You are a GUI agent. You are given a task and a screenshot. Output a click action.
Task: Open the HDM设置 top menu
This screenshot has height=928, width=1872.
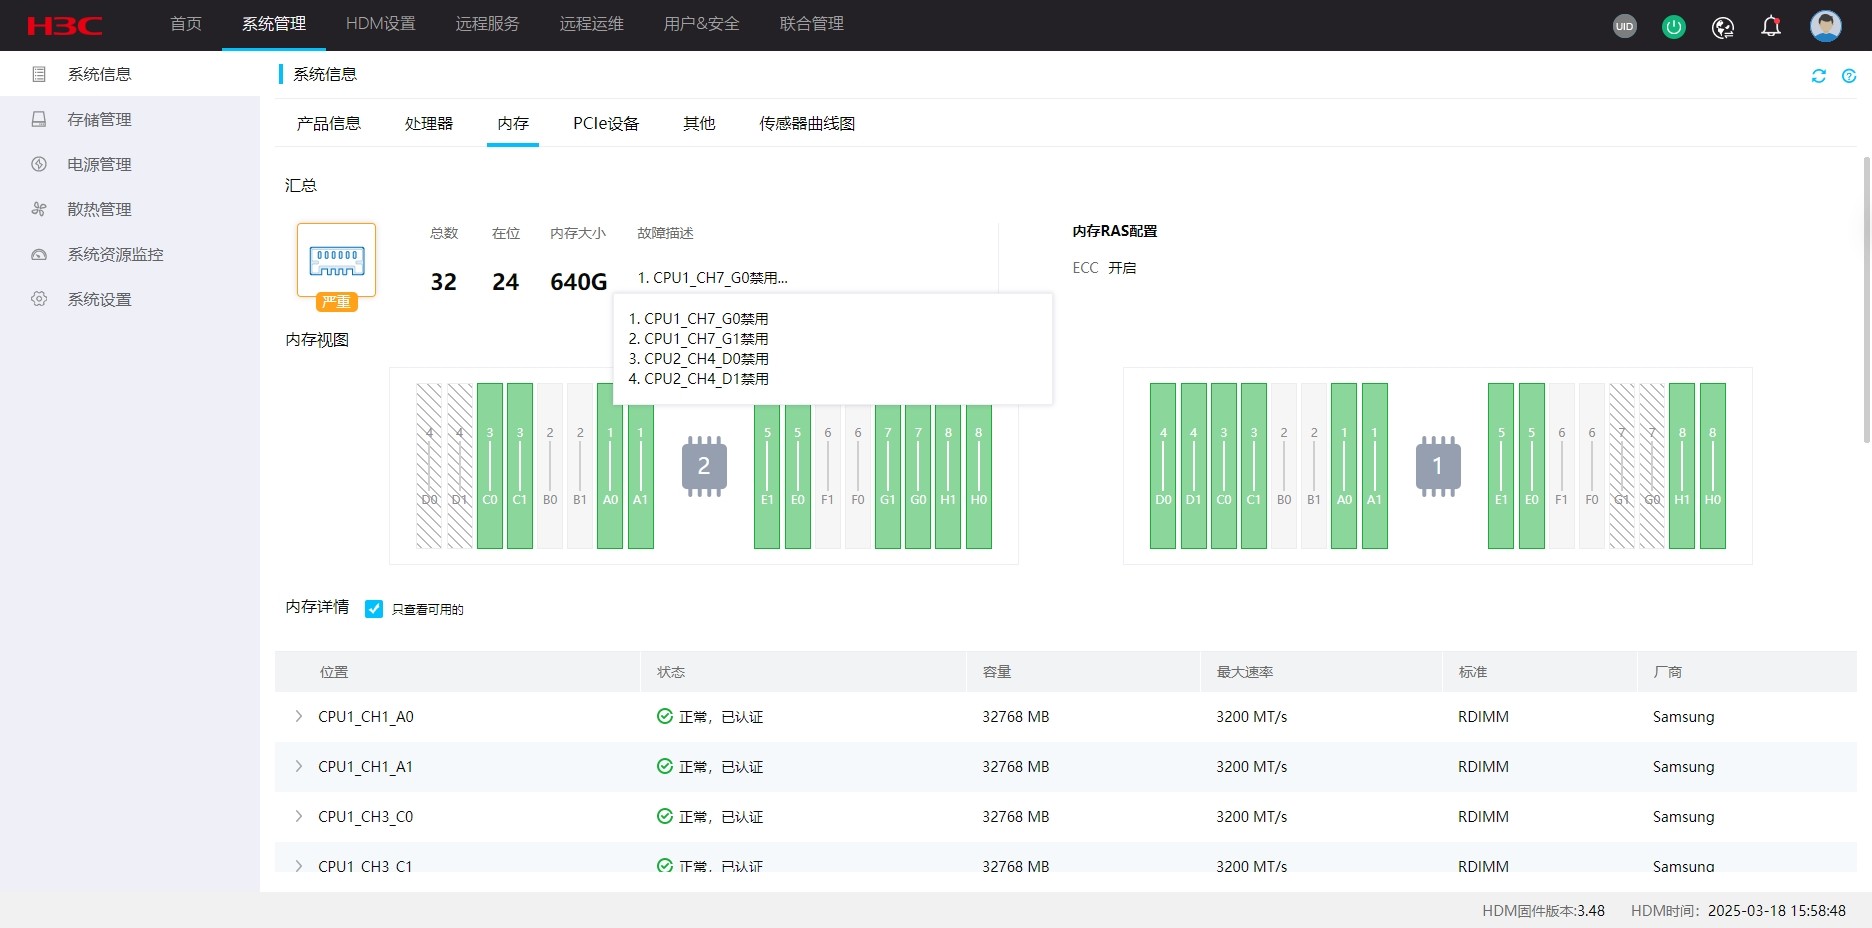tap(380, 24)
